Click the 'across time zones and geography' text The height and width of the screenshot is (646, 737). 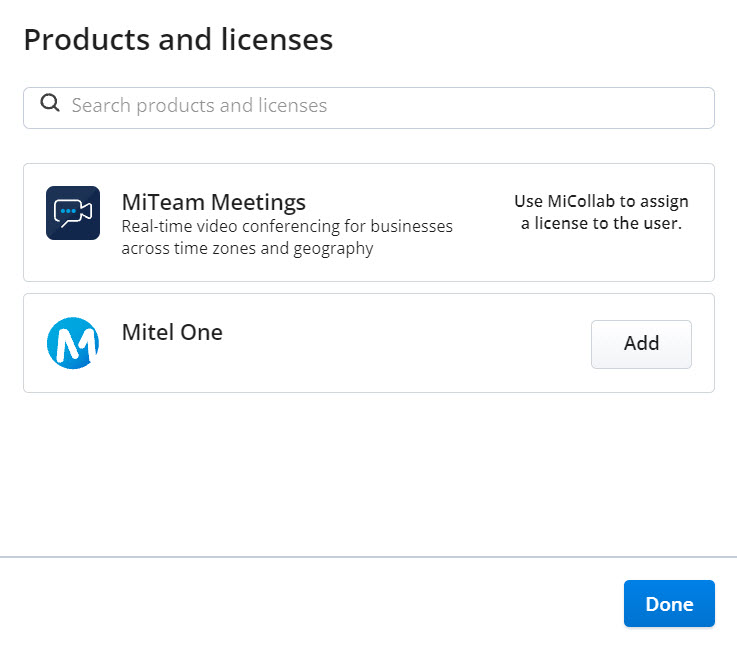click(x=247, y=248)
